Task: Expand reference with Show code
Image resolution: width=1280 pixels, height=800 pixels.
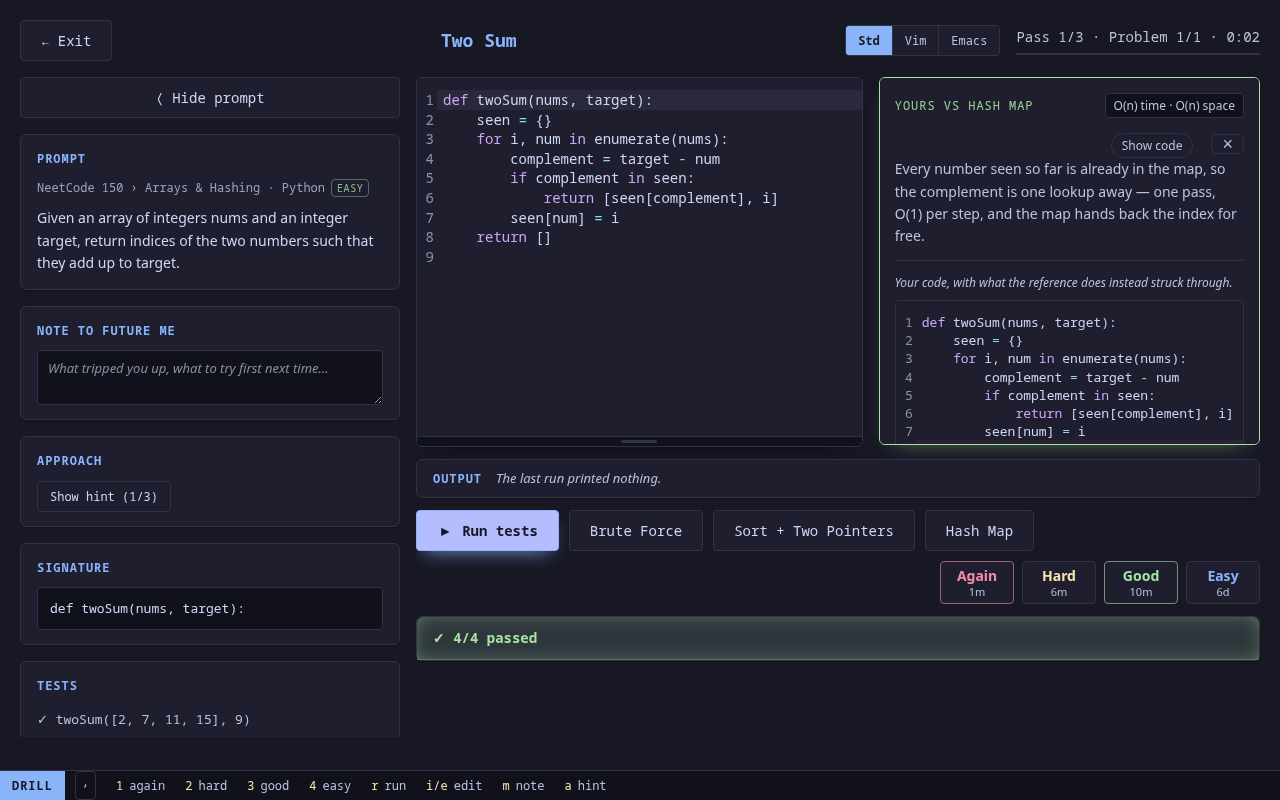Action: pyautogui.click(x=1152, y=145)
